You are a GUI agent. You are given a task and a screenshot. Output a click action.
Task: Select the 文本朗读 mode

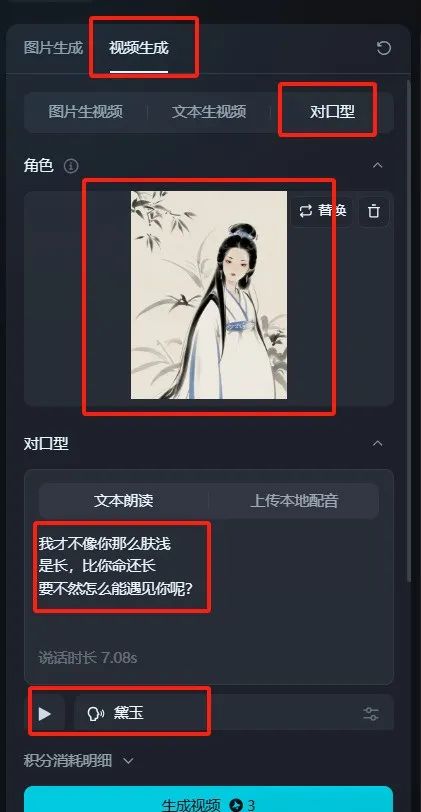coord(124,501)
